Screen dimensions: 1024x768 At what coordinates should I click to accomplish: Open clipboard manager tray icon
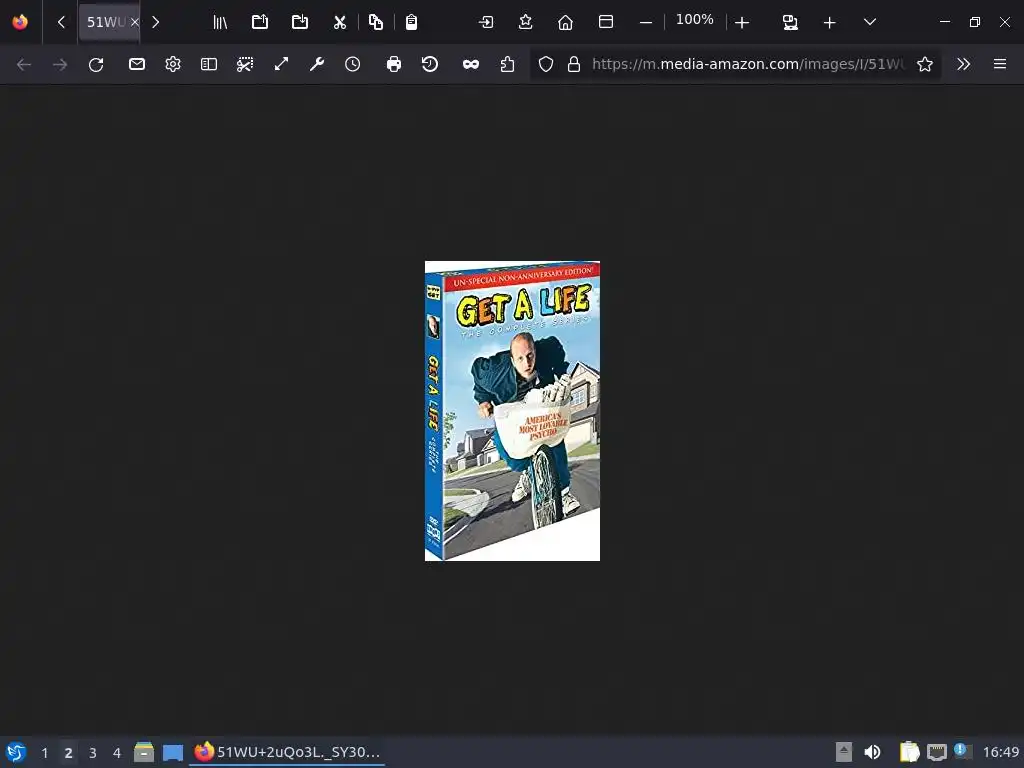click(x=909, y=752)
